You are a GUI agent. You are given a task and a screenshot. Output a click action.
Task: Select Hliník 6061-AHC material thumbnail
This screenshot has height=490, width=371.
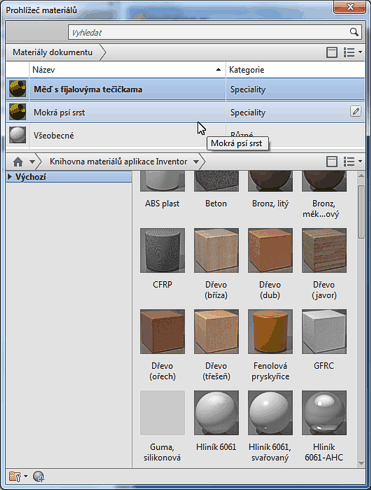[x=324, y=413]
